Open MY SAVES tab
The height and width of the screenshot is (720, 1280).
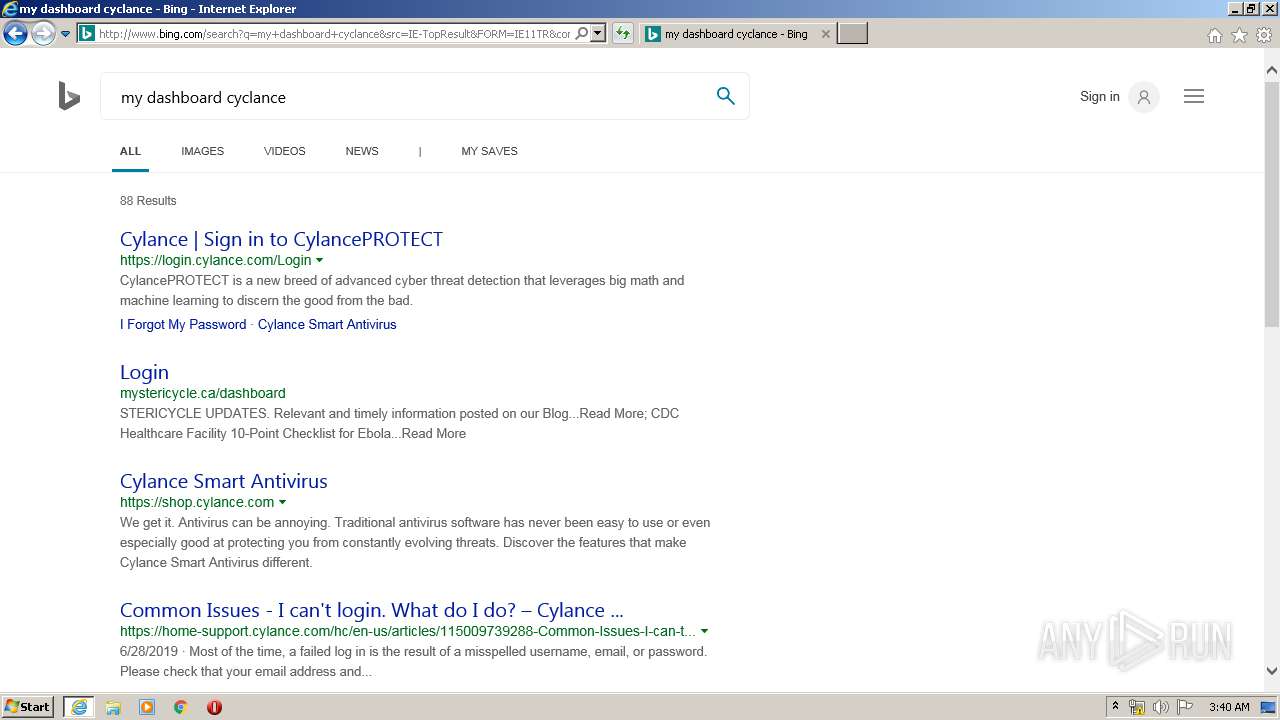coord(489,151)
